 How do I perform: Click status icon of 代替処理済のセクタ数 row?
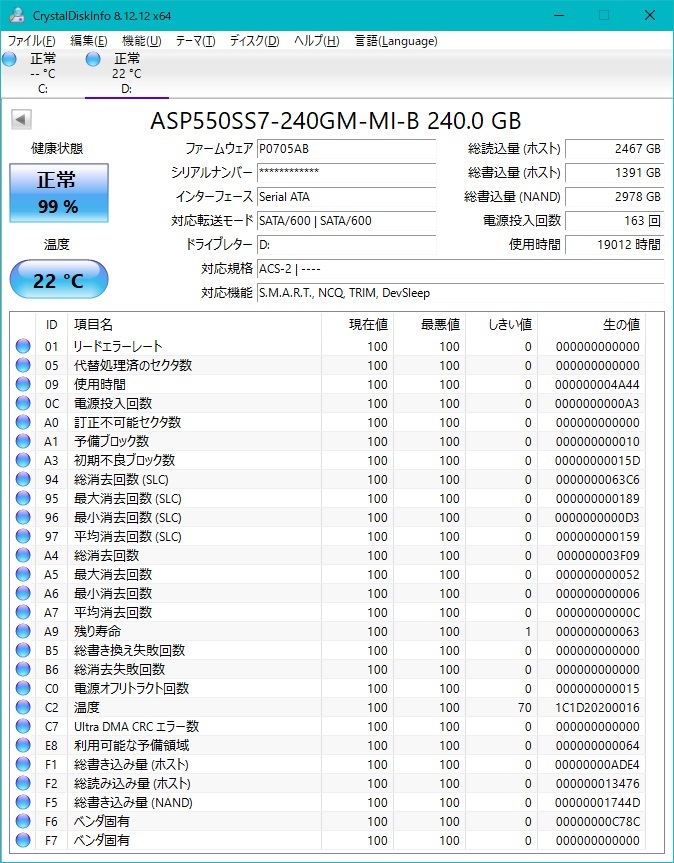coord(23,365)
